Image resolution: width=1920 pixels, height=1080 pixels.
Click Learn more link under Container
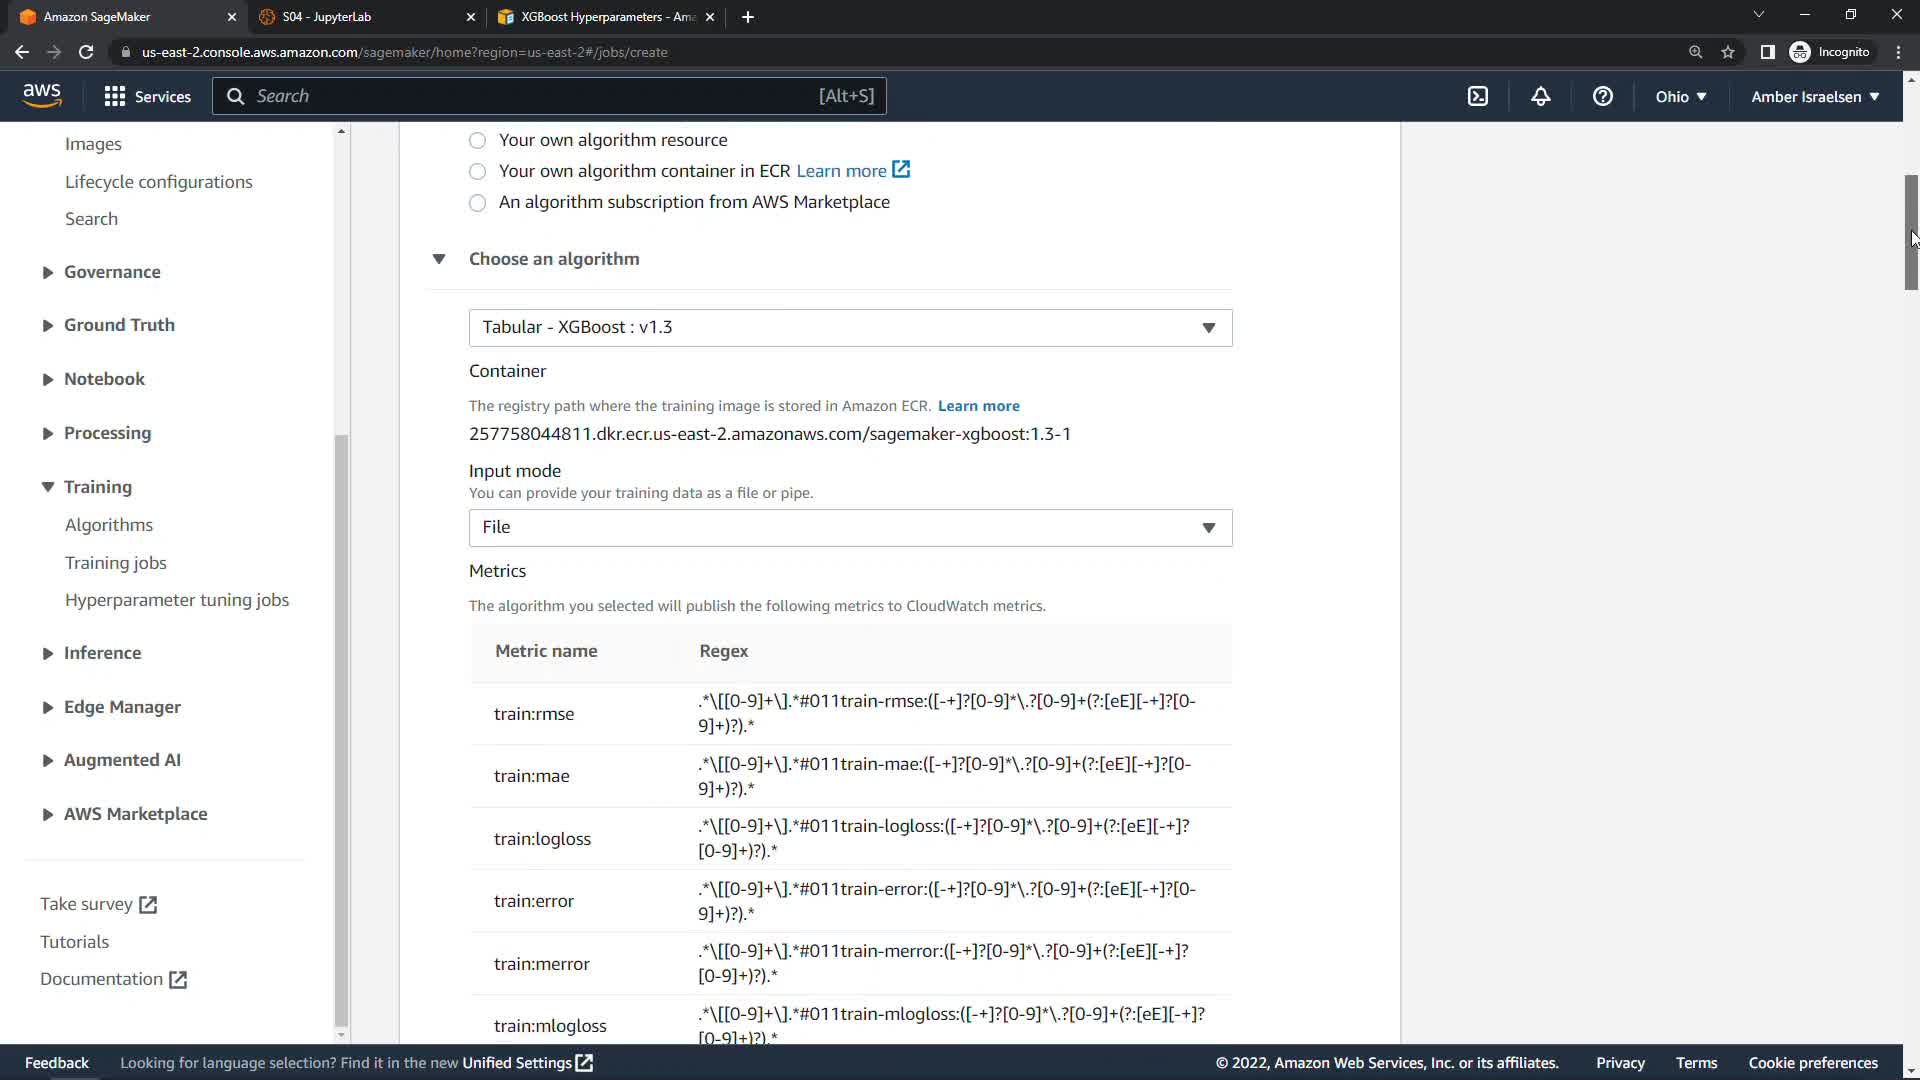tap(978, 406)
